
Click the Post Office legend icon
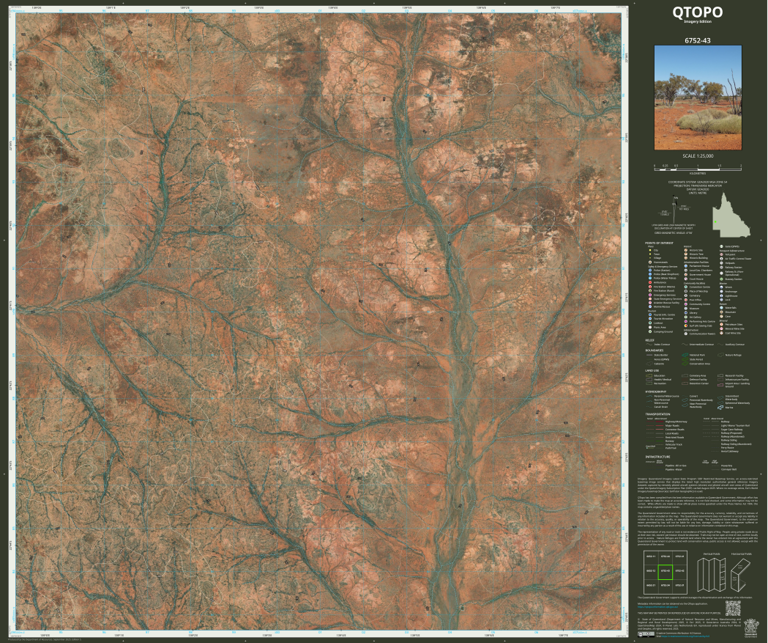(x=686, y=300)
